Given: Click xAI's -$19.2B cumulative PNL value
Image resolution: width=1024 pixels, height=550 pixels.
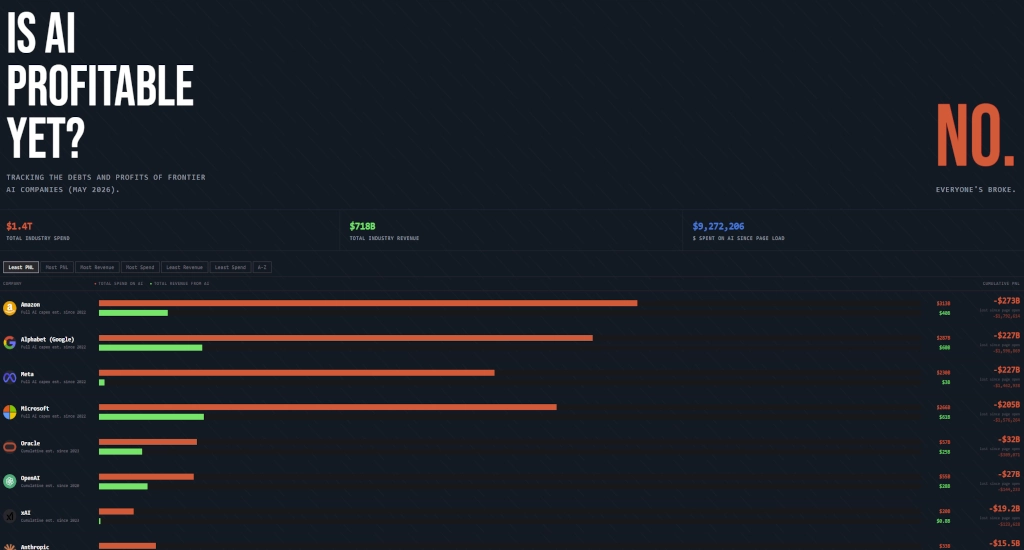Looking at the screenshot, I should click(1004, 508).
